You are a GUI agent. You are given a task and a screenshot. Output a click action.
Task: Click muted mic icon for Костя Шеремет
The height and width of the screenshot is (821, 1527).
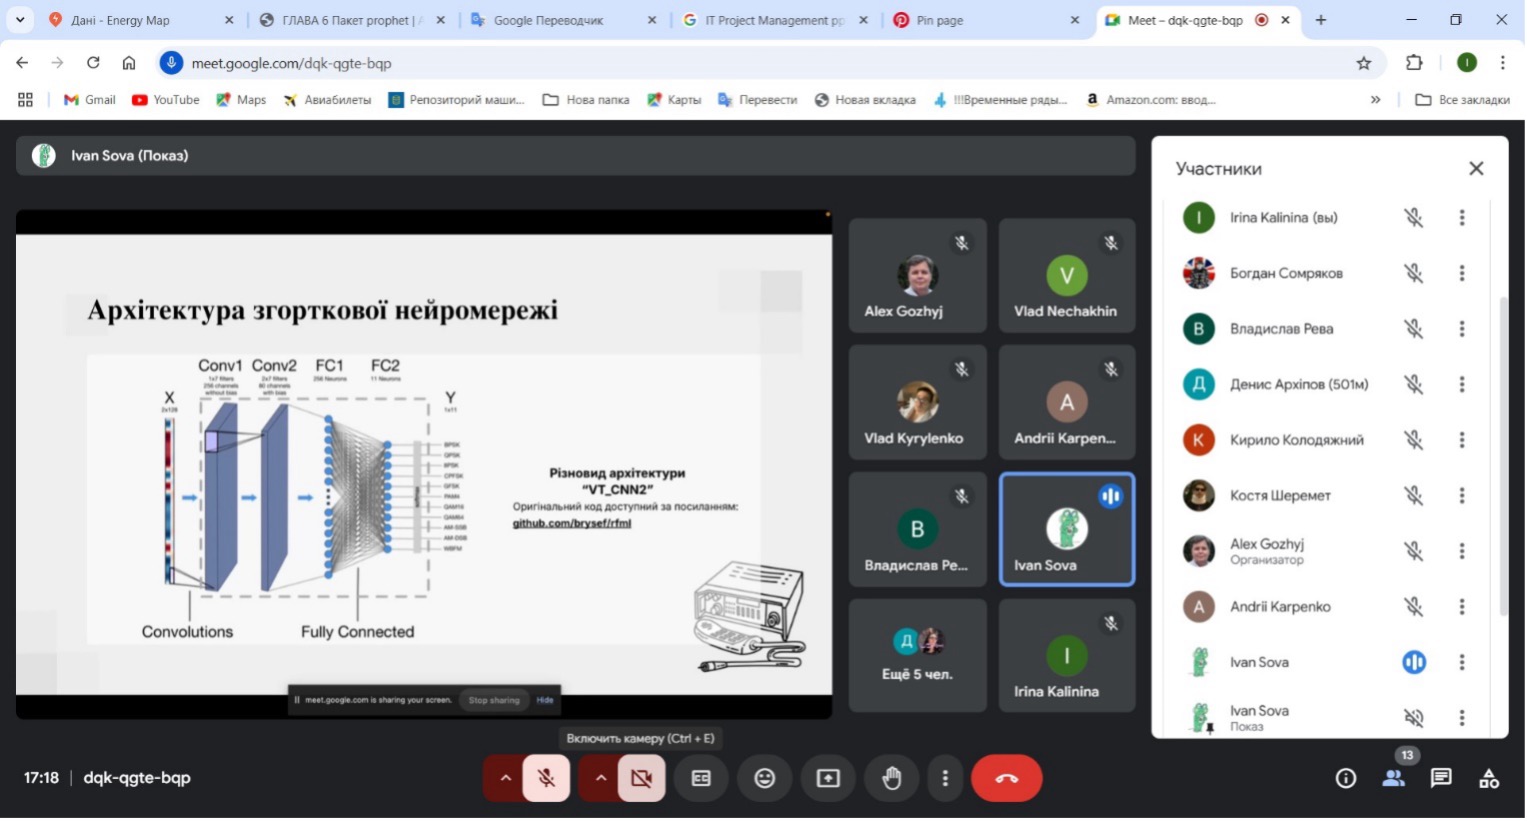tap(1413, 496)
